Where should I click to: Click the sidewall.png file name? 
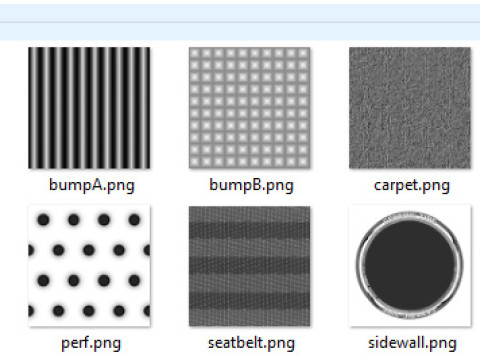coord(412,343)
